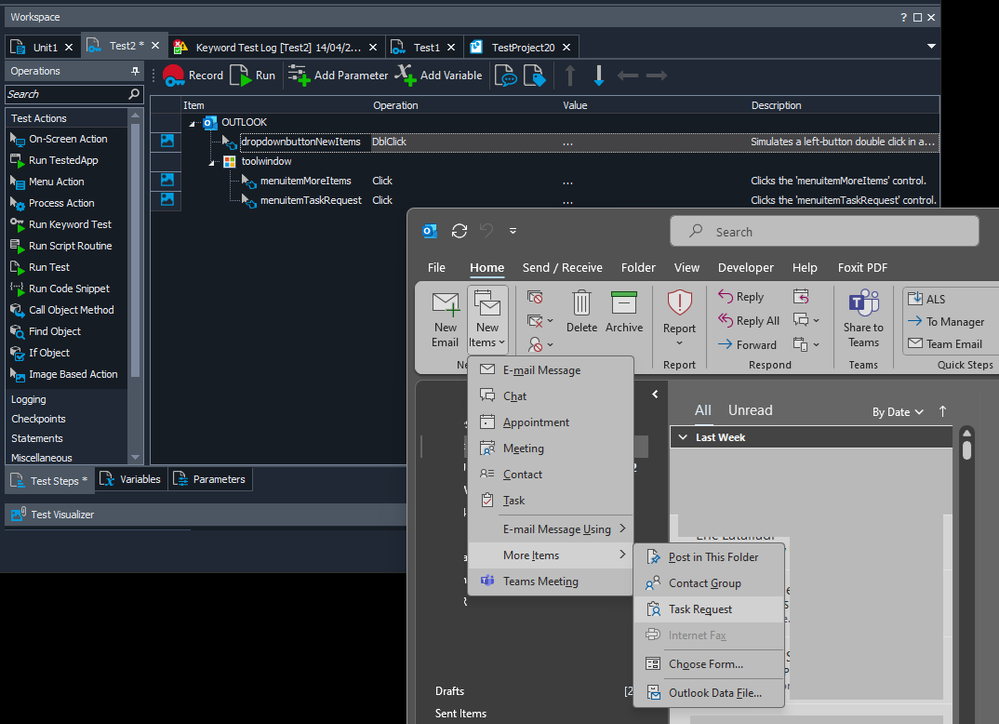Click the Team Email quick step
999x724 pixels.
945,344
